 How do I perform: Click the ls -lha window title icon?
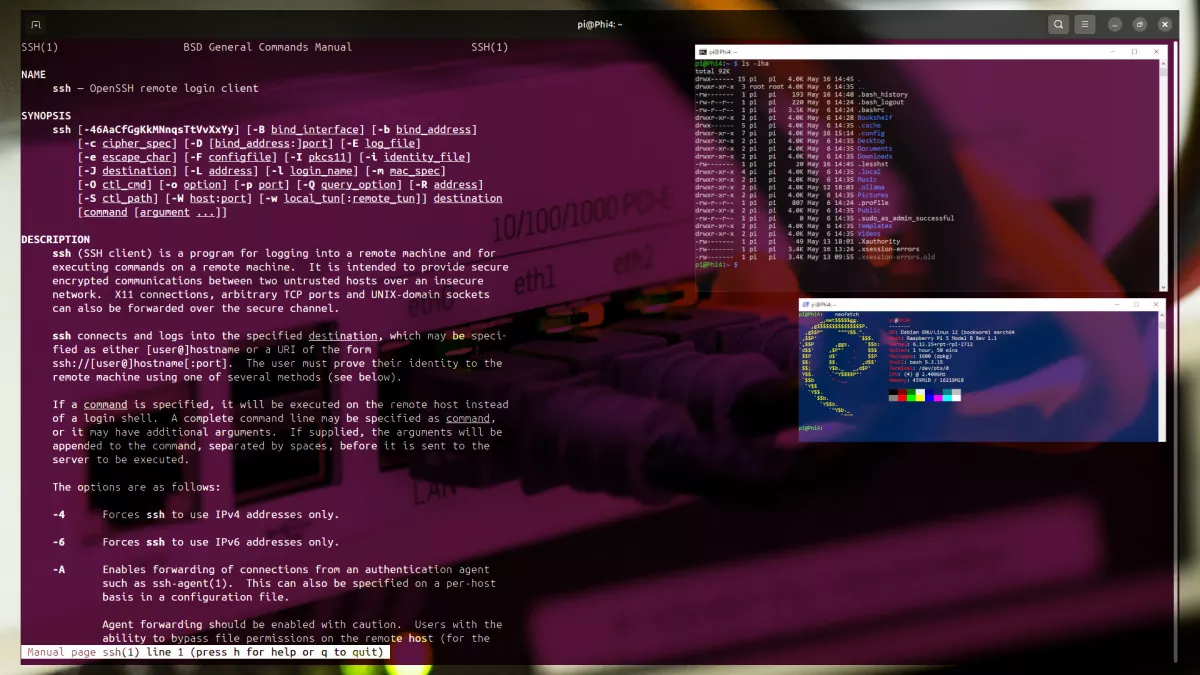(703, 51)
